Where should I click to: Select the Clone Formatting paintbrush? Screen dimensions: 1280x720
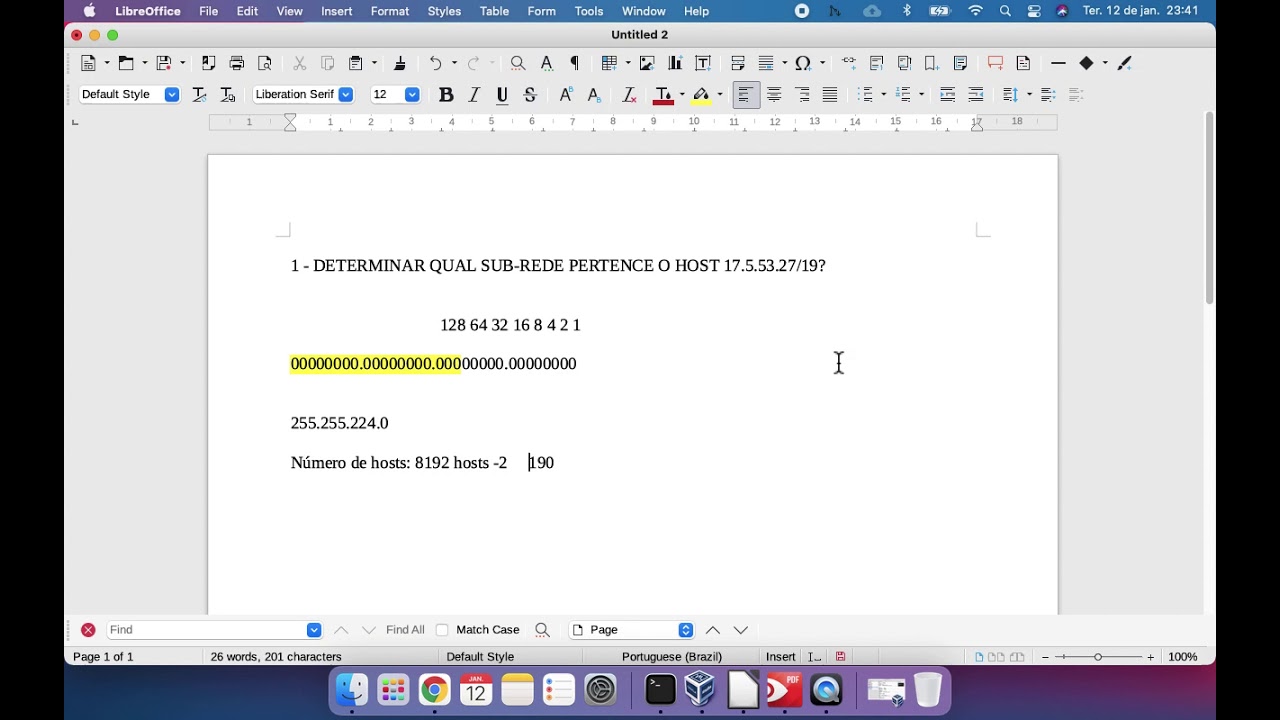(400, 63)
